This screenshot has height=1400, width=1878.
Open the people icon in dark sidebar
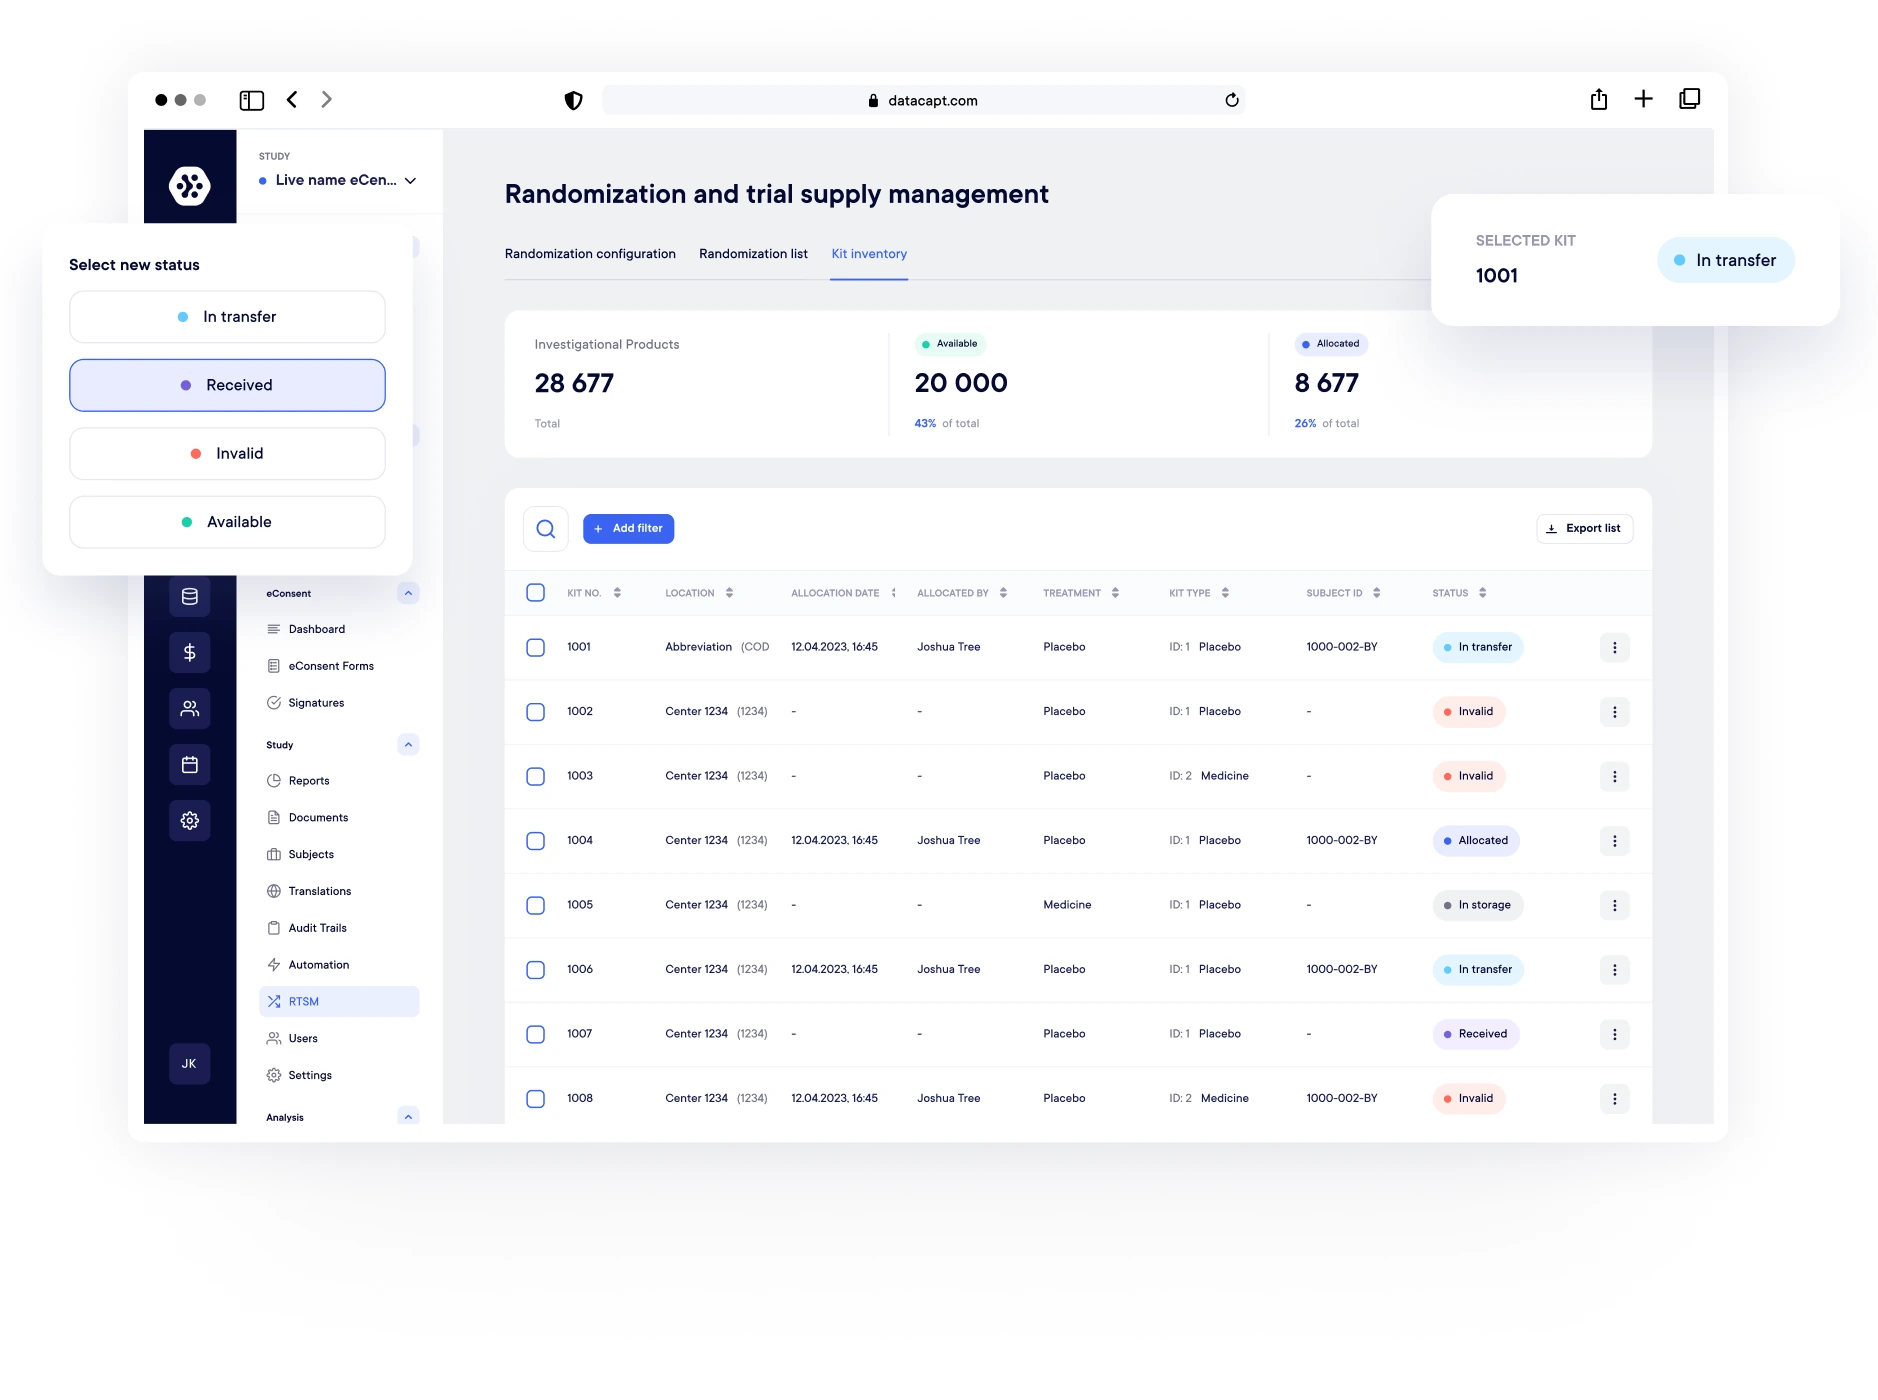click(x=190, y=709)
